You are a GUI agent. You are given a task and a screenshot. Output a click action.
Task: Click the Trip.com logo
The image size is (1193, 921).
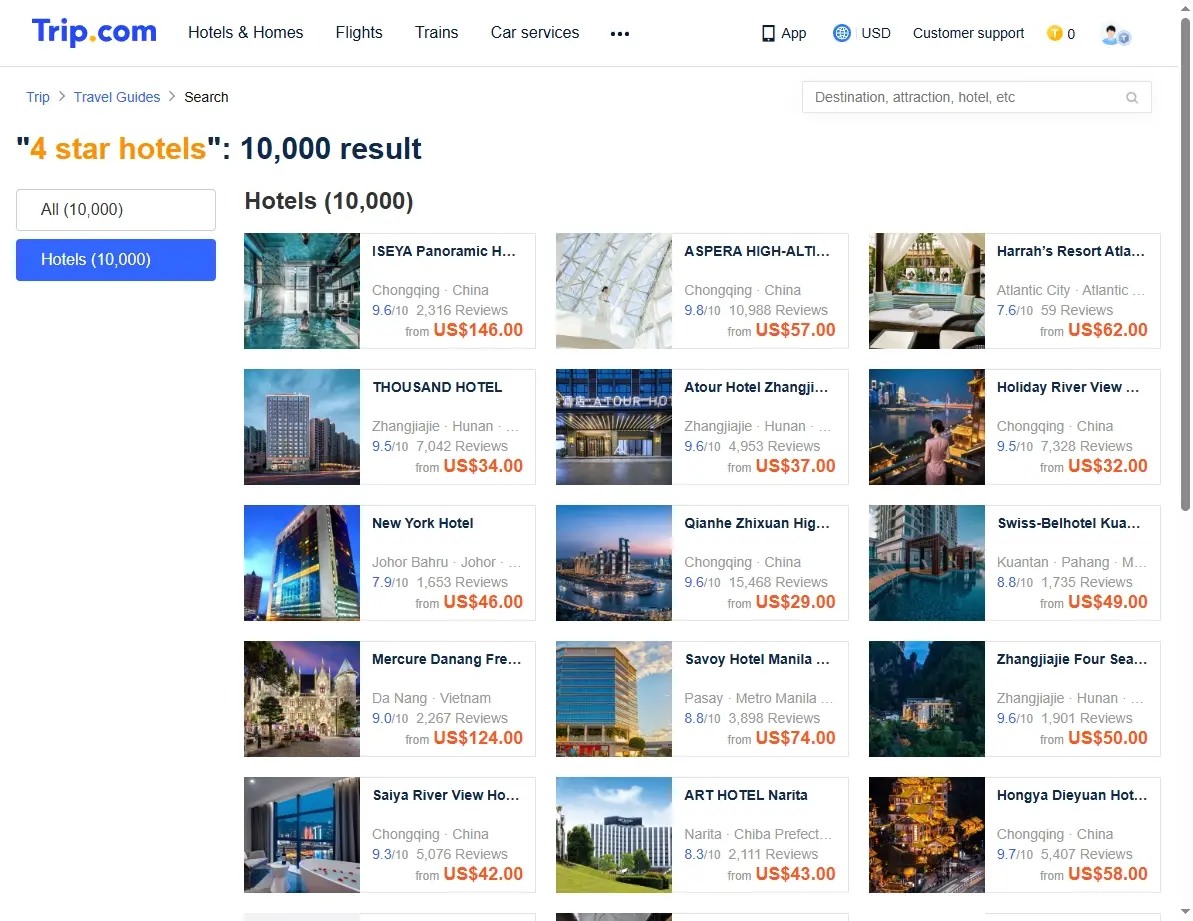point(94,32)
